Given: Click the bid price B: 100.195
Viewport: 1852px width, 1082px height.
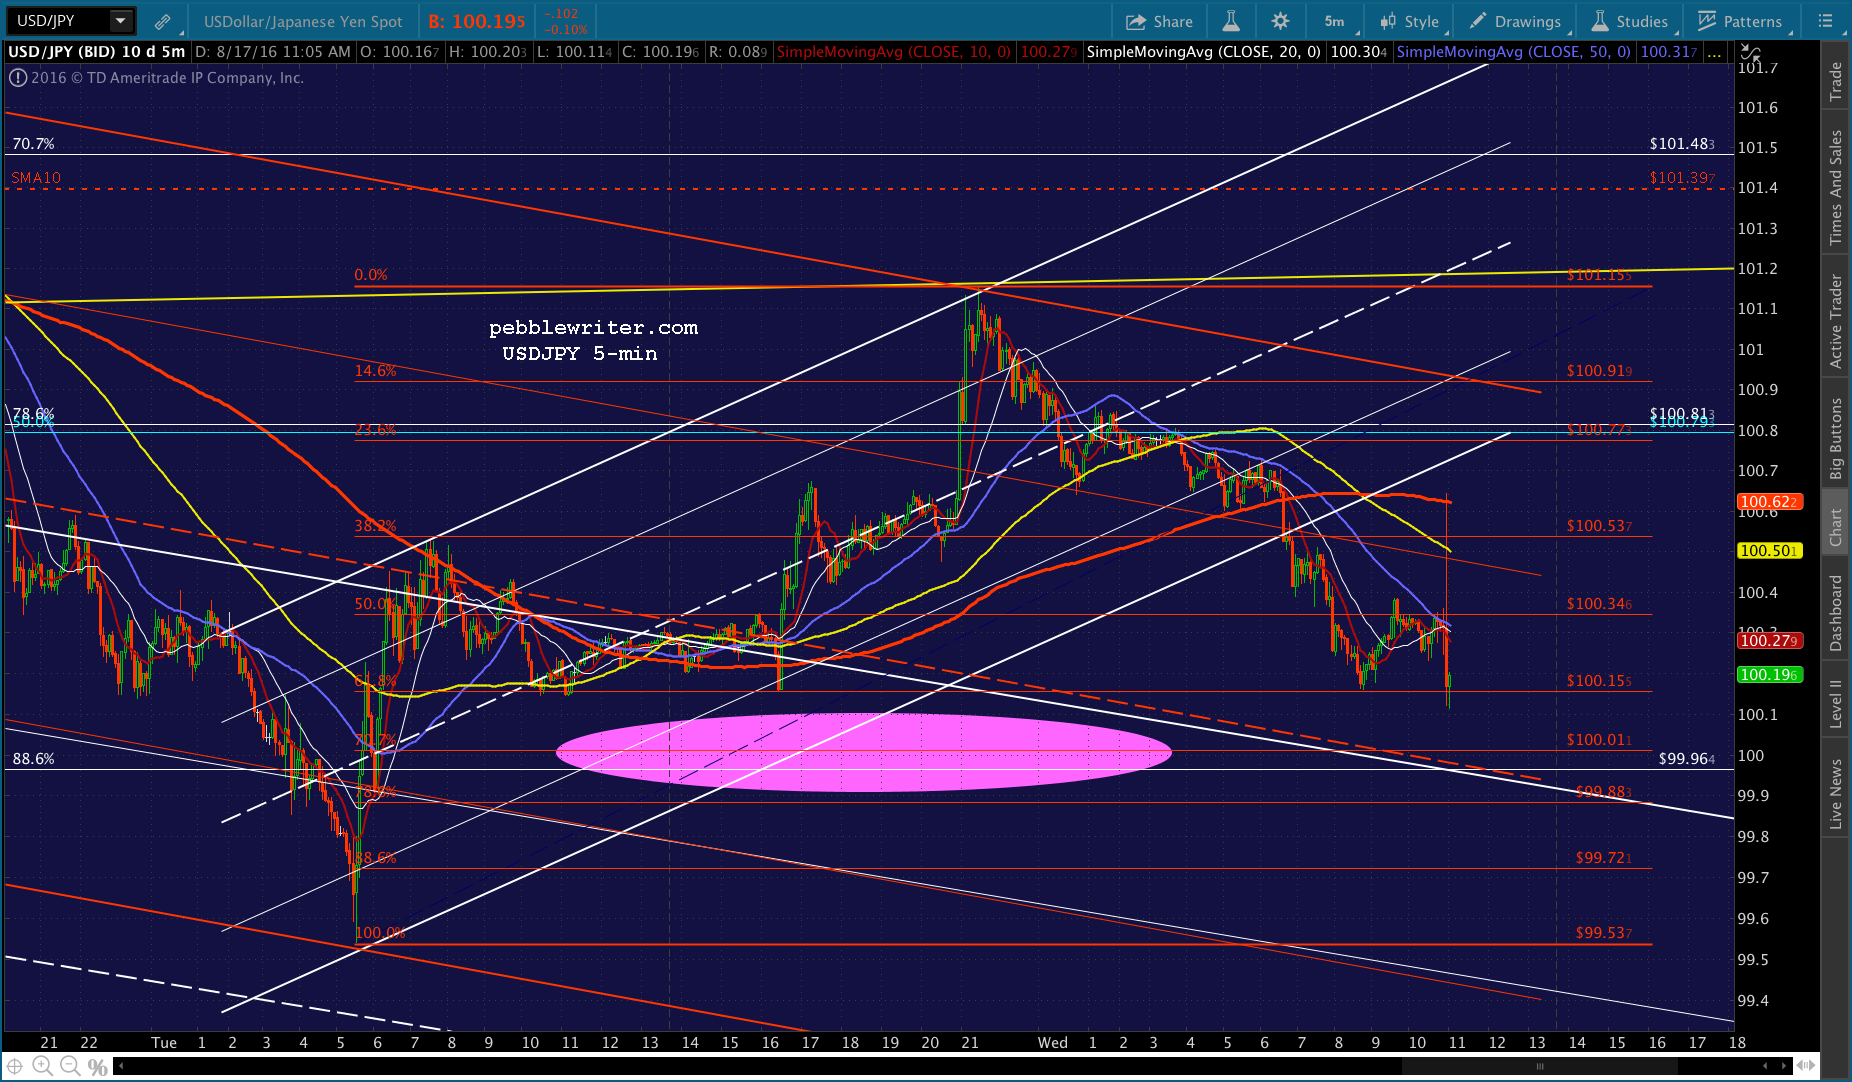Looking at the screenshot, I should [x=477, y=21].
